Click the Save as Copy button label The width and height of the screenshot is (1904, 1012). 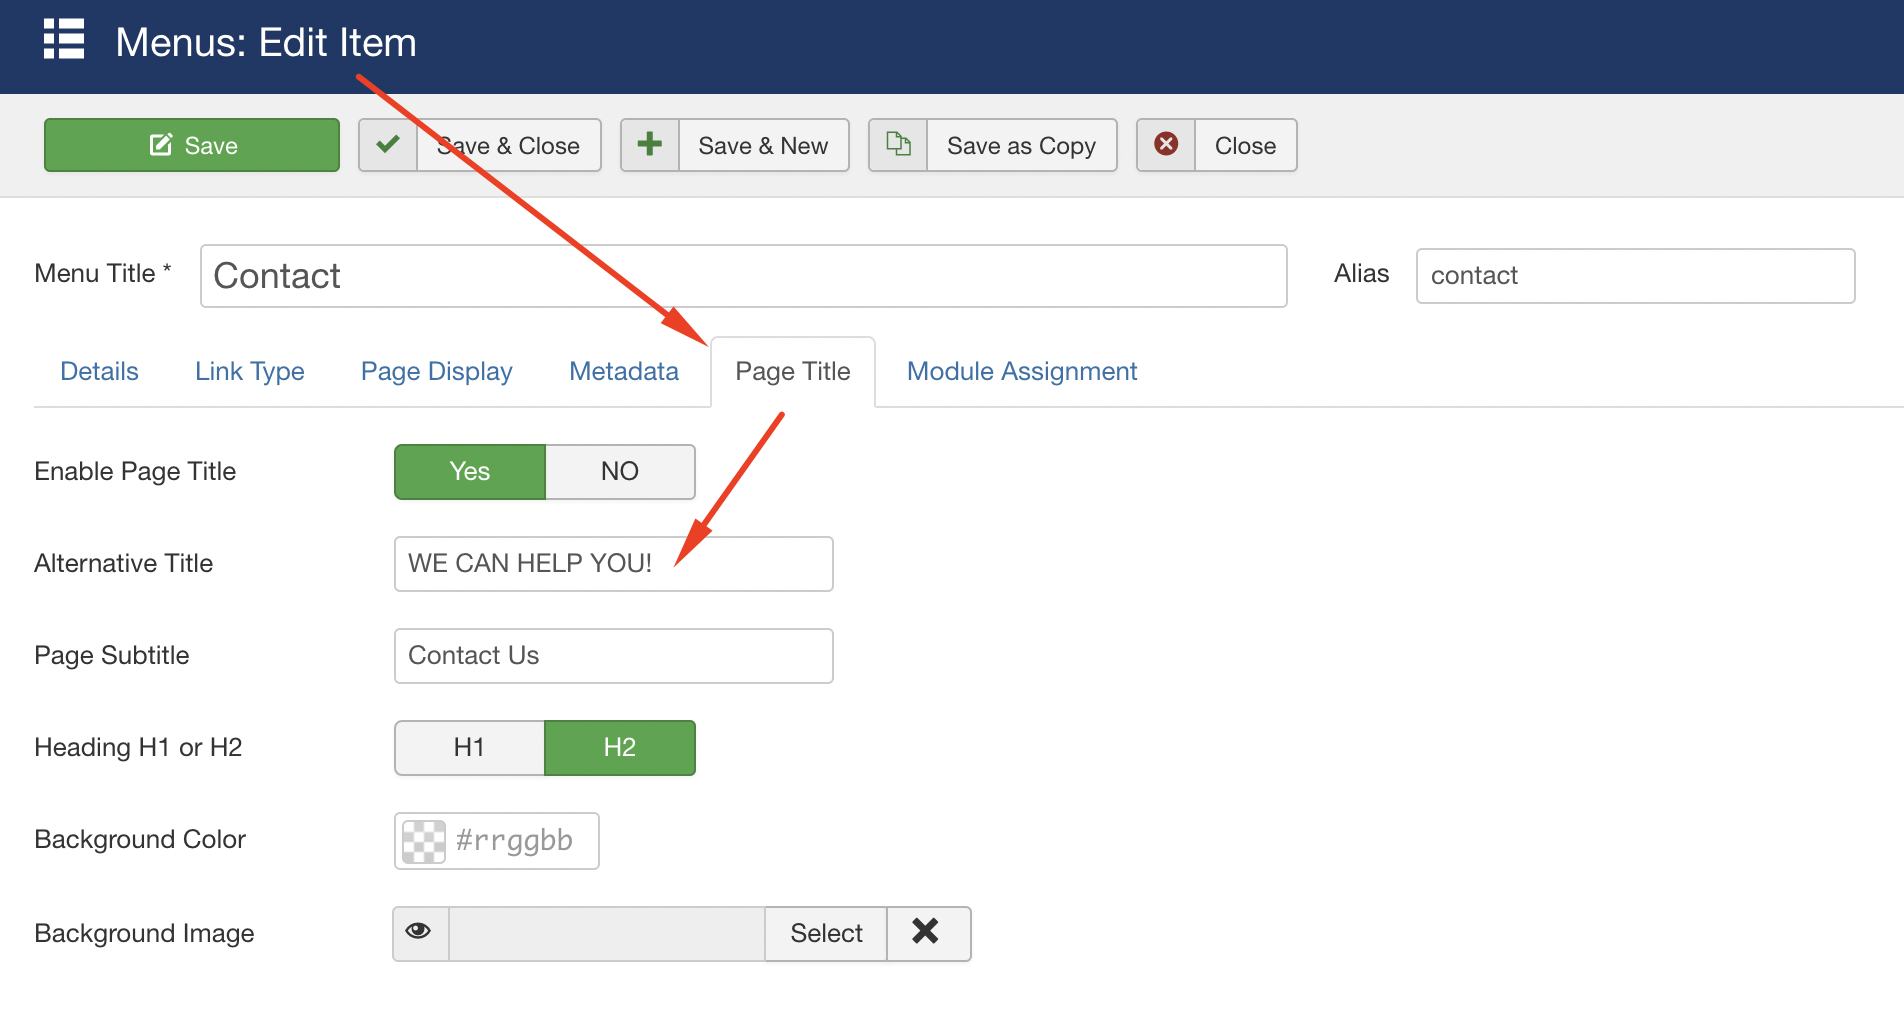1021,146
